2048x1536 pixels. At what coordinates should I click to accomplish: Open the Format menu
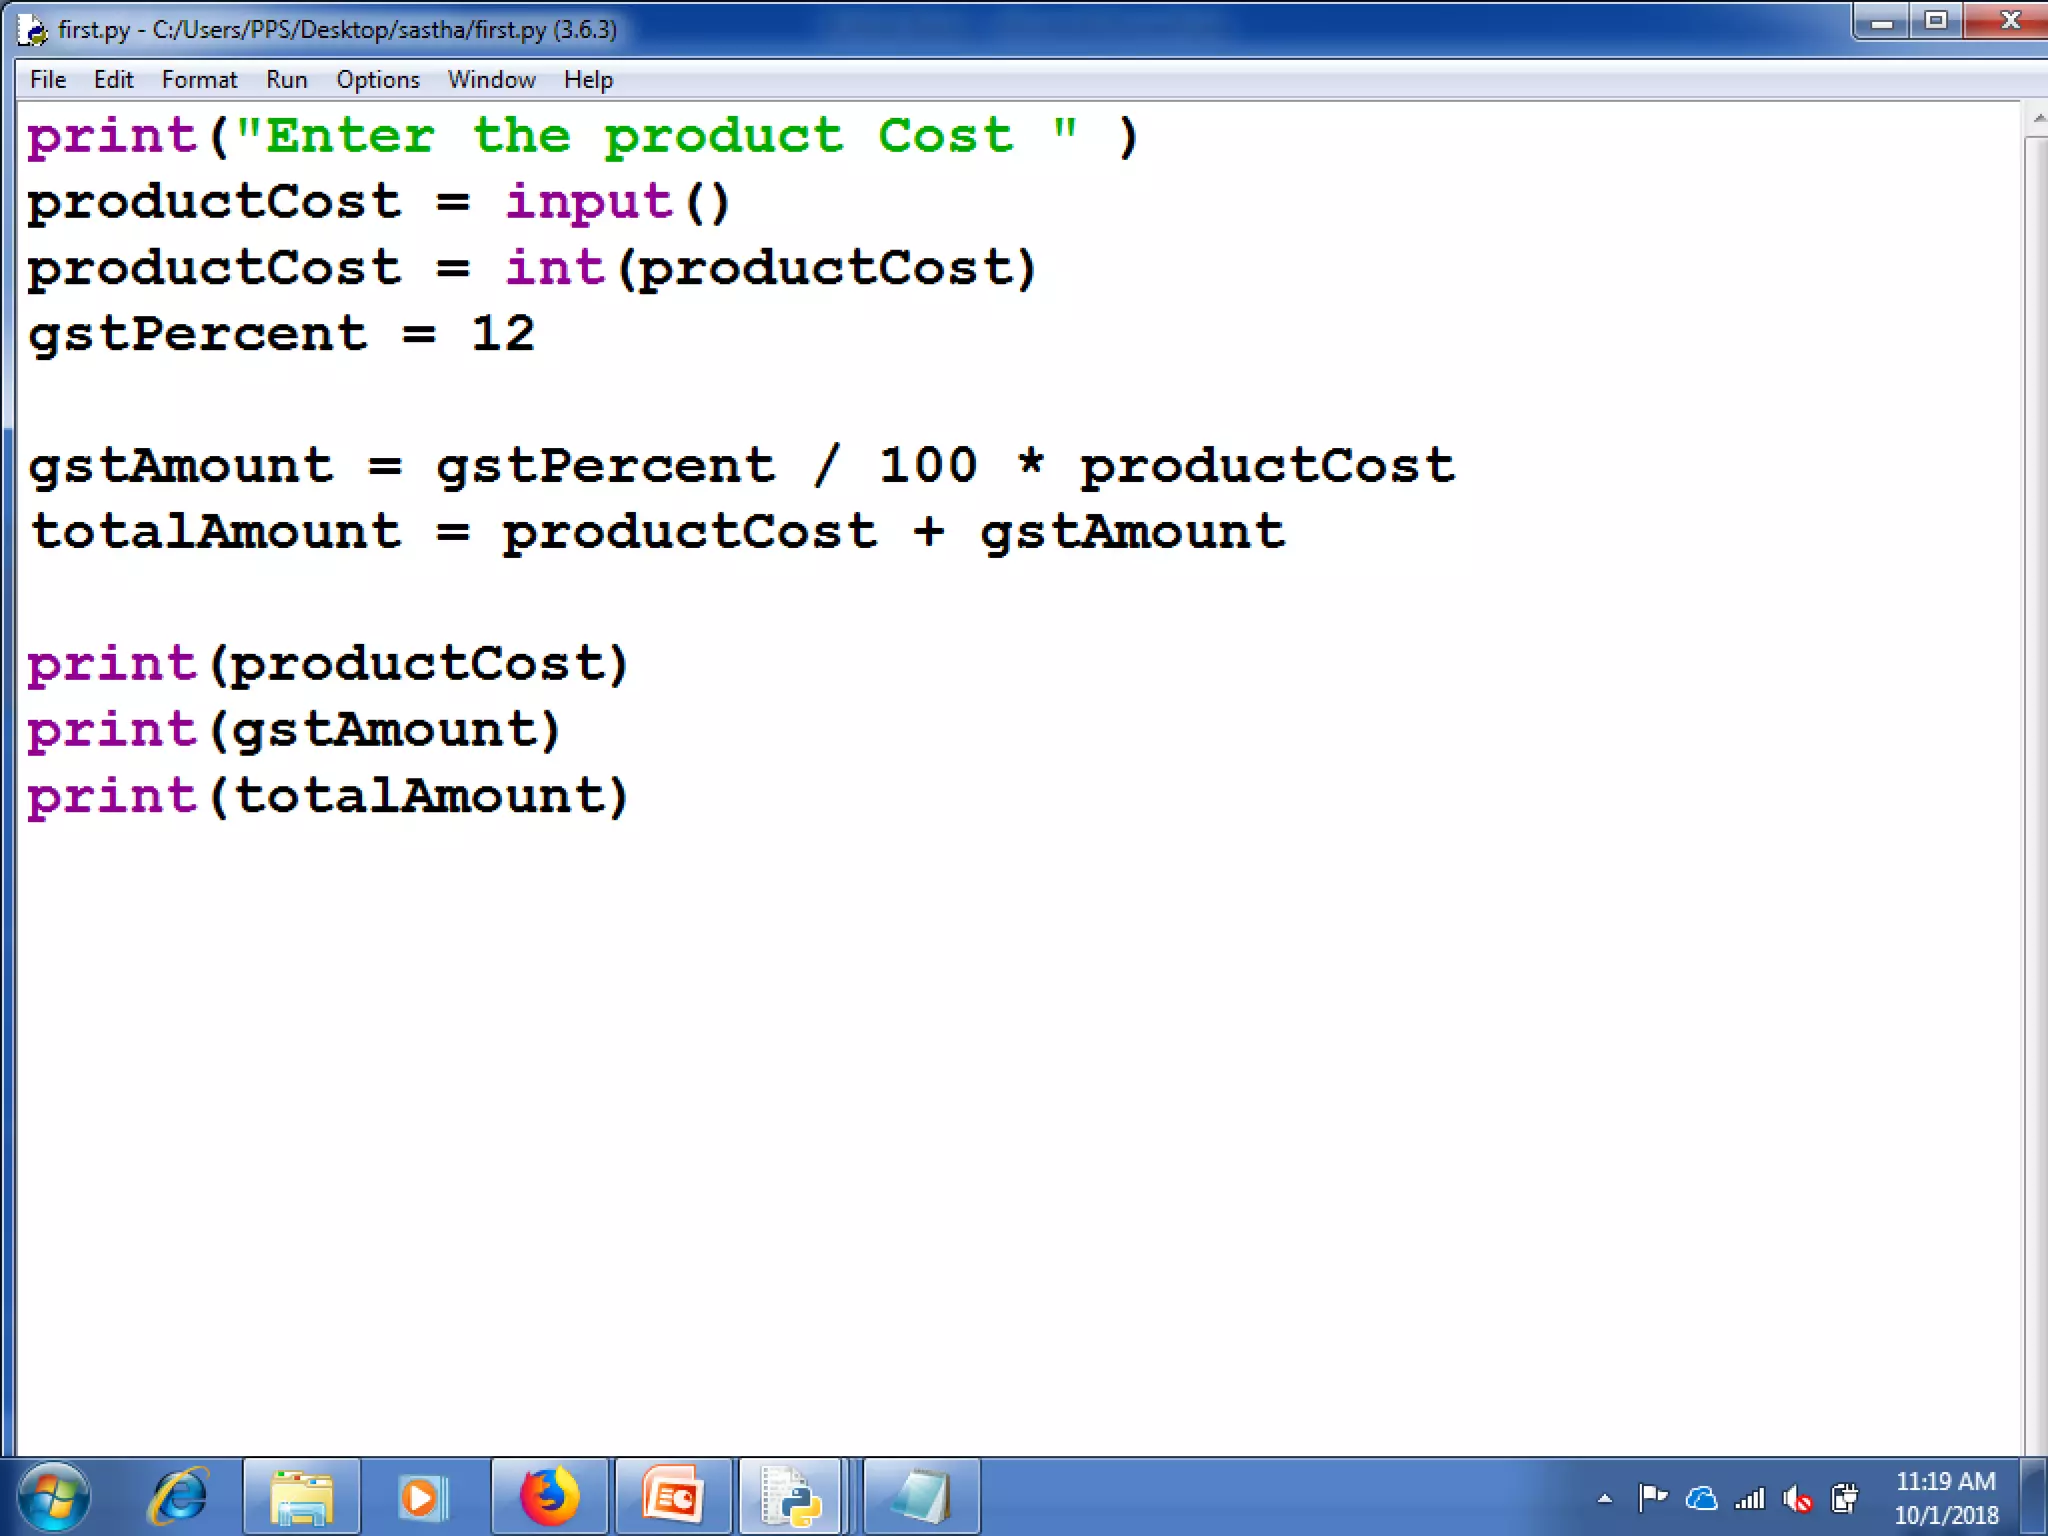[199, 80]
